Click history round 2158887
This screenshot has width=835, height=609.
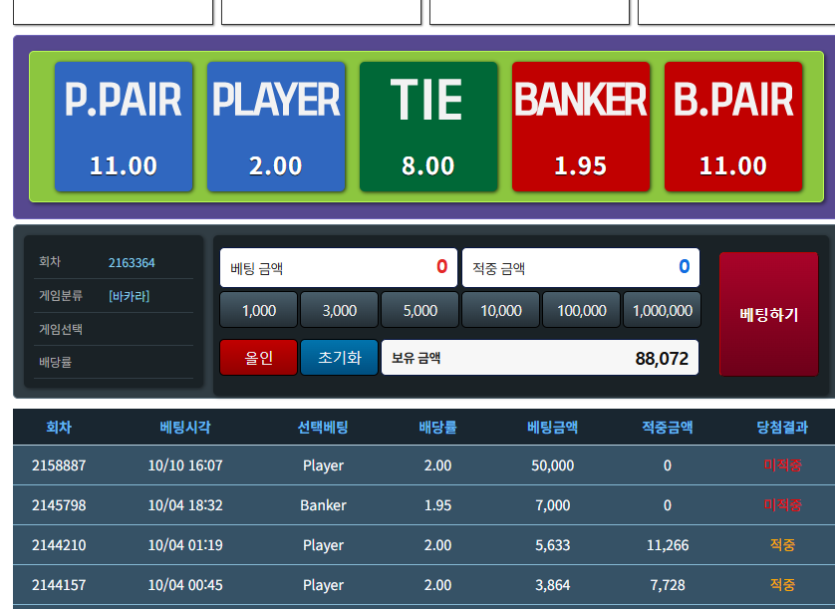(x=59, y=465)
